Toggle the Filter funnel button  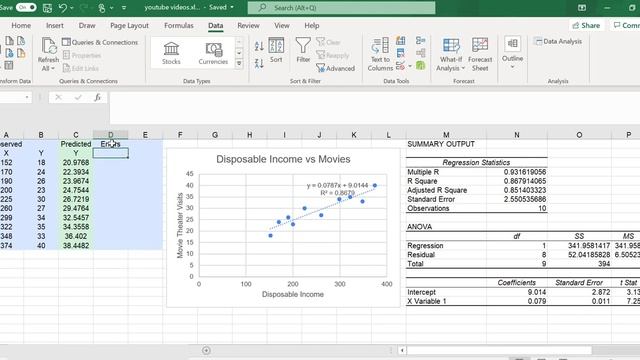point(303,50)
